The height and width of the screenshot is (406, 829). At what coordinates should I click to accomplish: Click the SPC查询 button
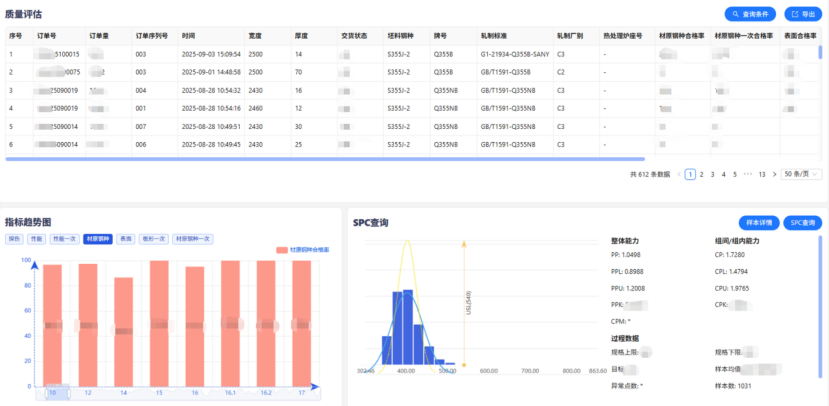(801, 222)
